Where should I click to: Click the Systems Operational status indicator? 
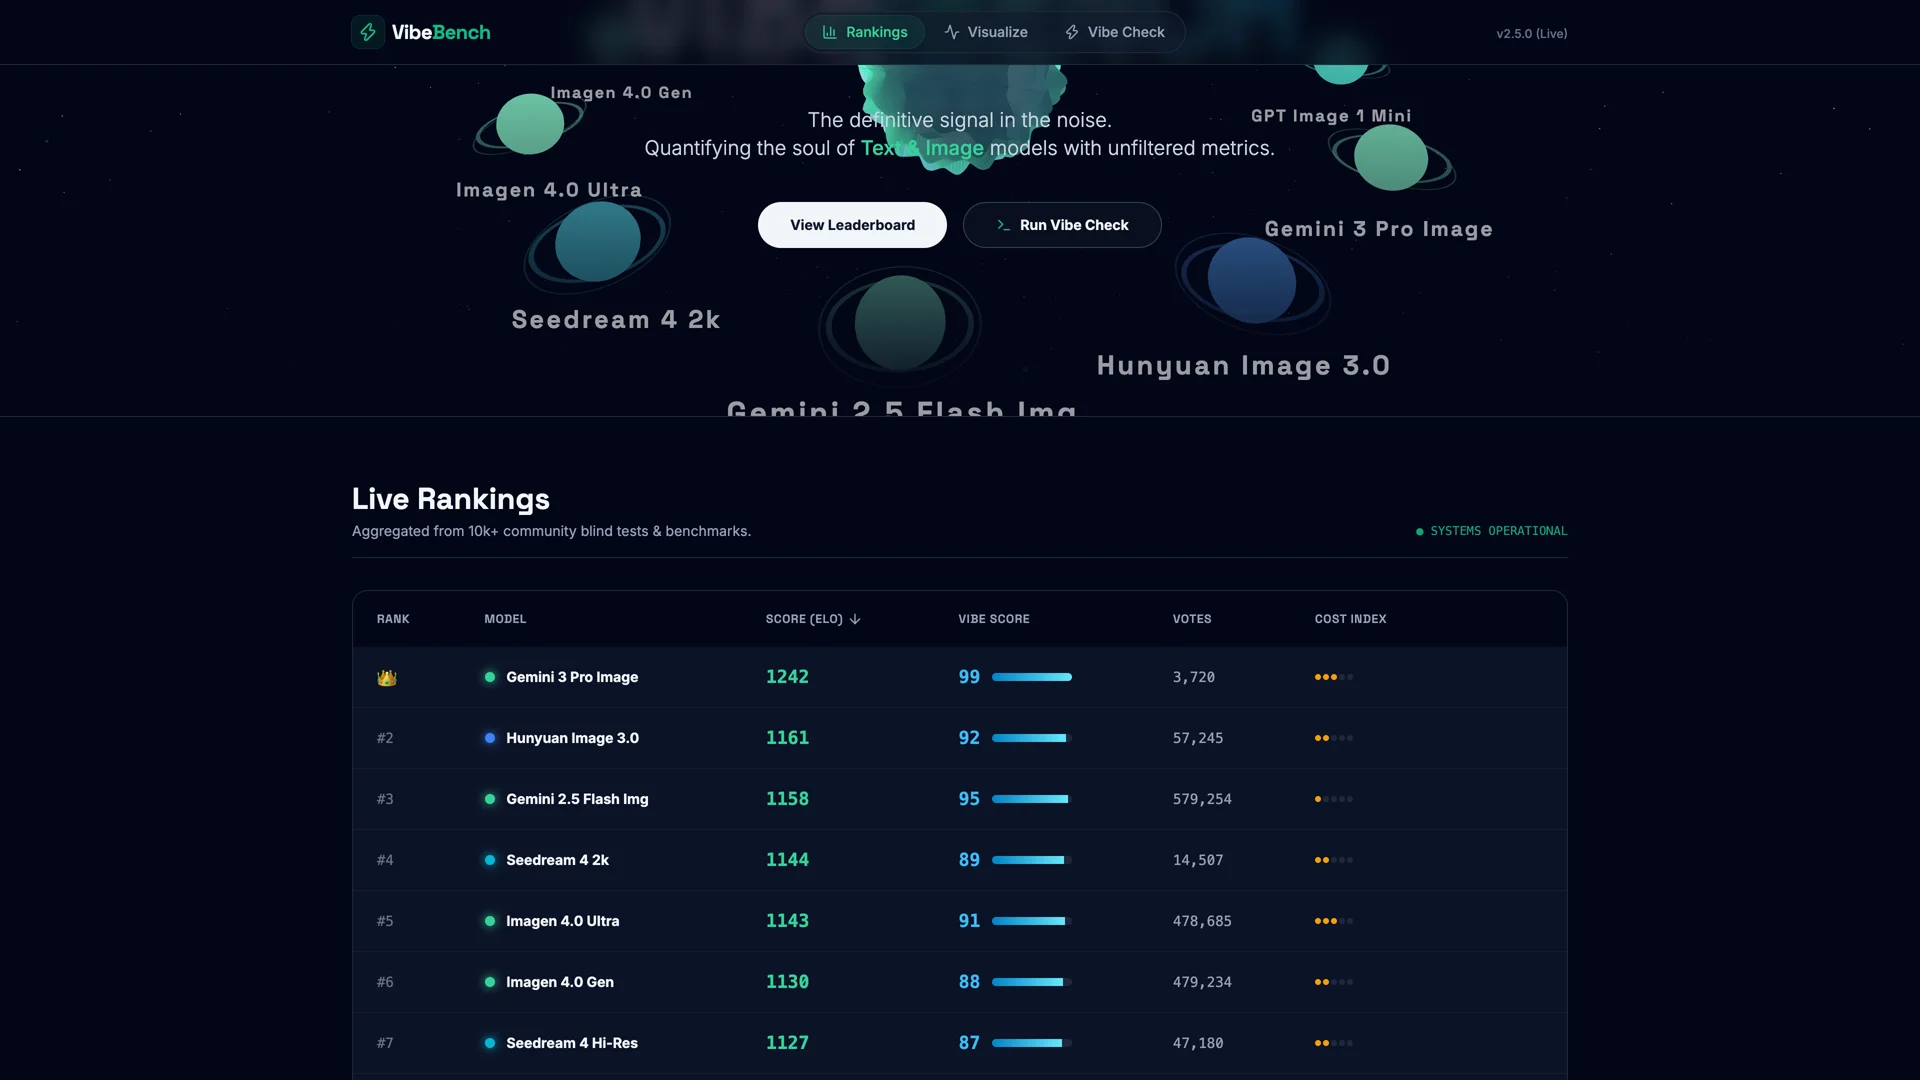pyautogui.click(x=1491, y=531)
